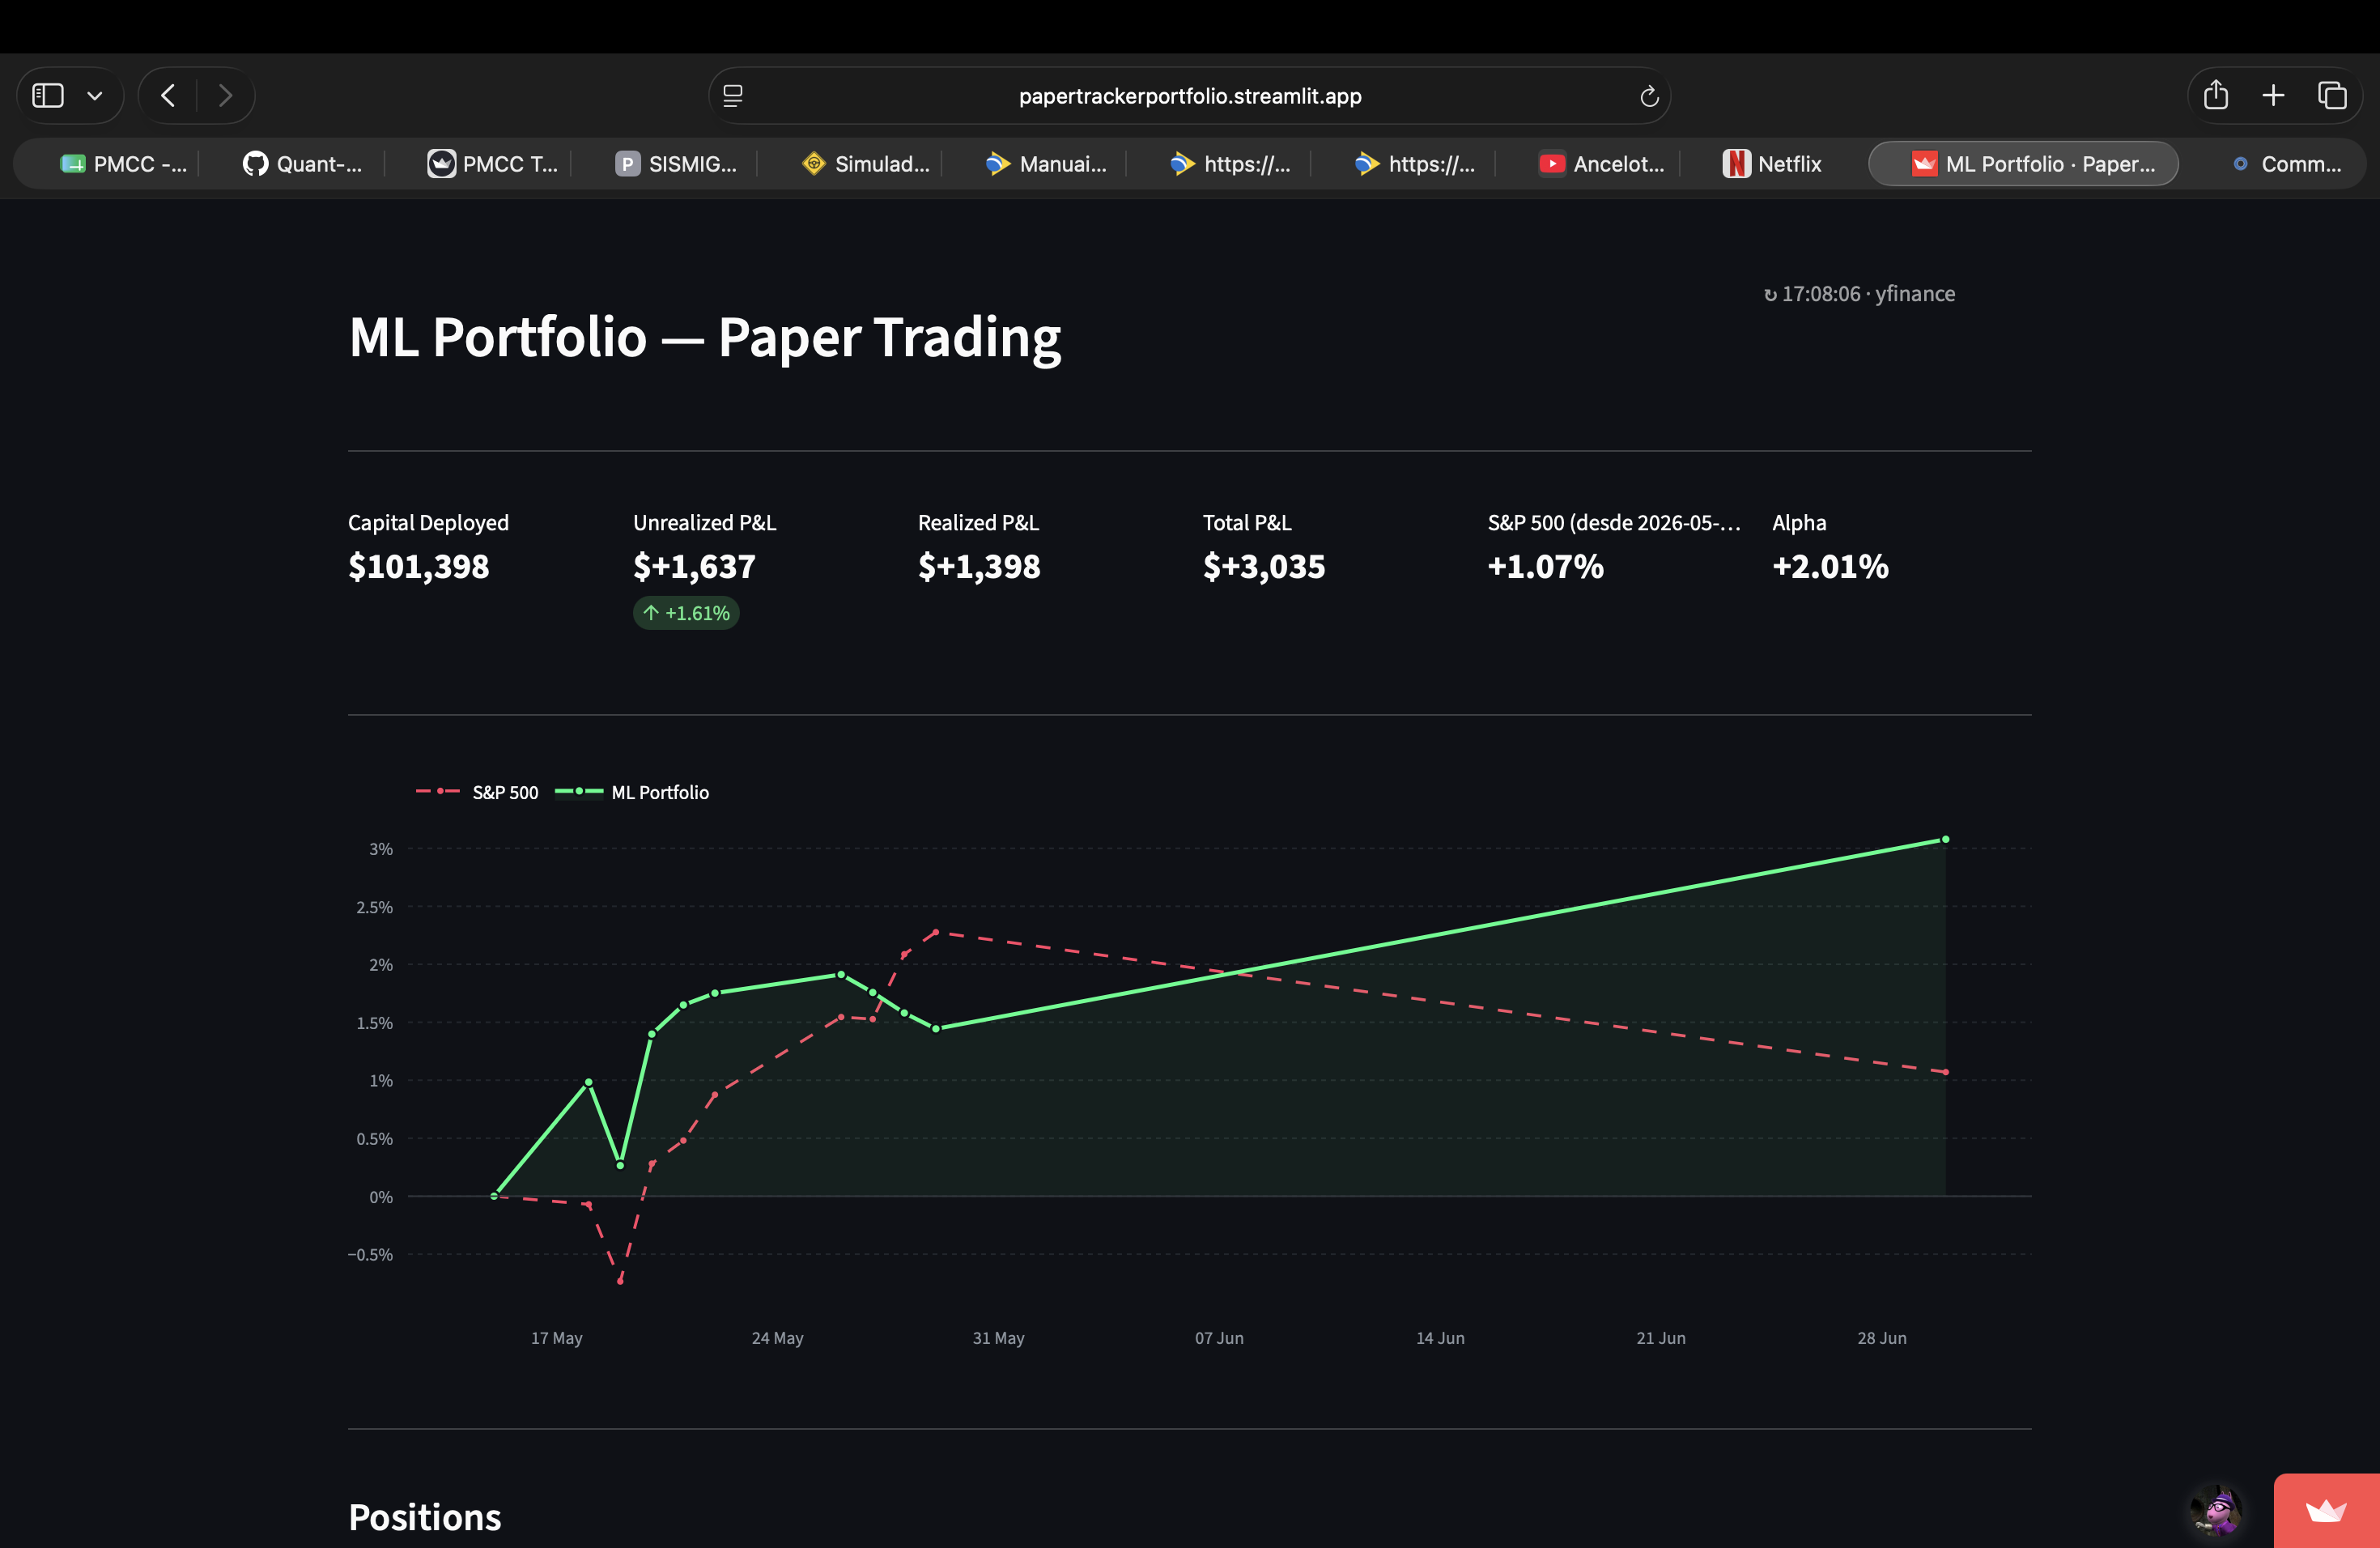
Task: Open the SISMIG tab
Action: click(676, 164)
